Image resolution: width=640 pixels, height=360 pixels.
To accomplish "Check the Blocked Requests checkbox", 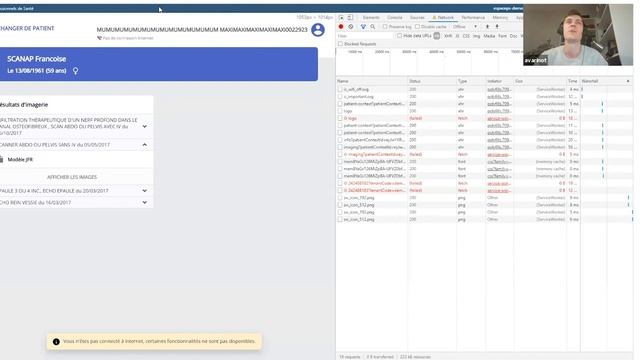I will [340, 44].
